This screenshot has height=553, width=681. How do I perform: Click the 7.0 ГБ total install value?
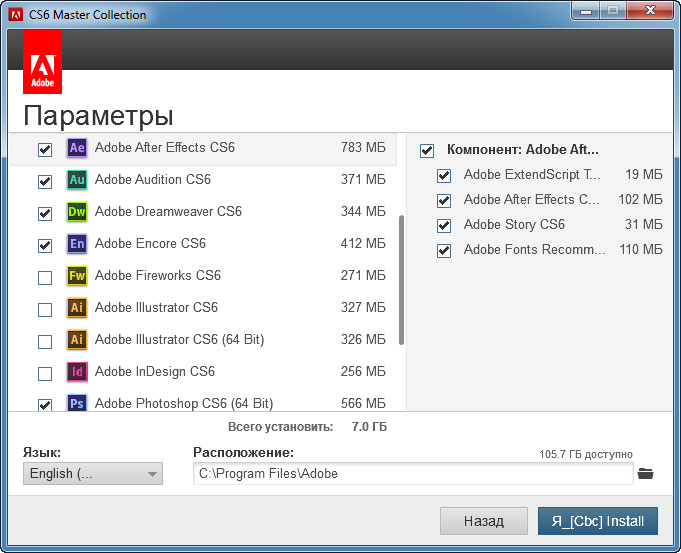[369, 427]
